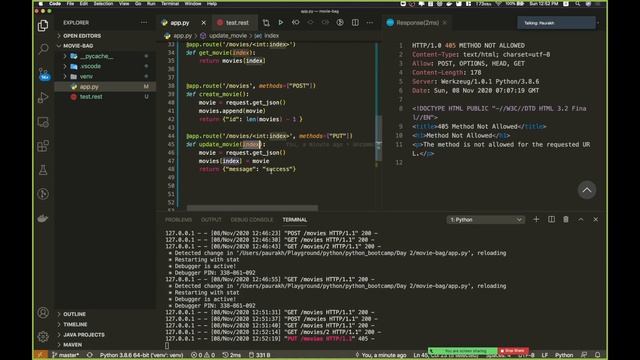Expand the Outline section
The height and width of the screenshot is (360, 640).
(74, 314)
